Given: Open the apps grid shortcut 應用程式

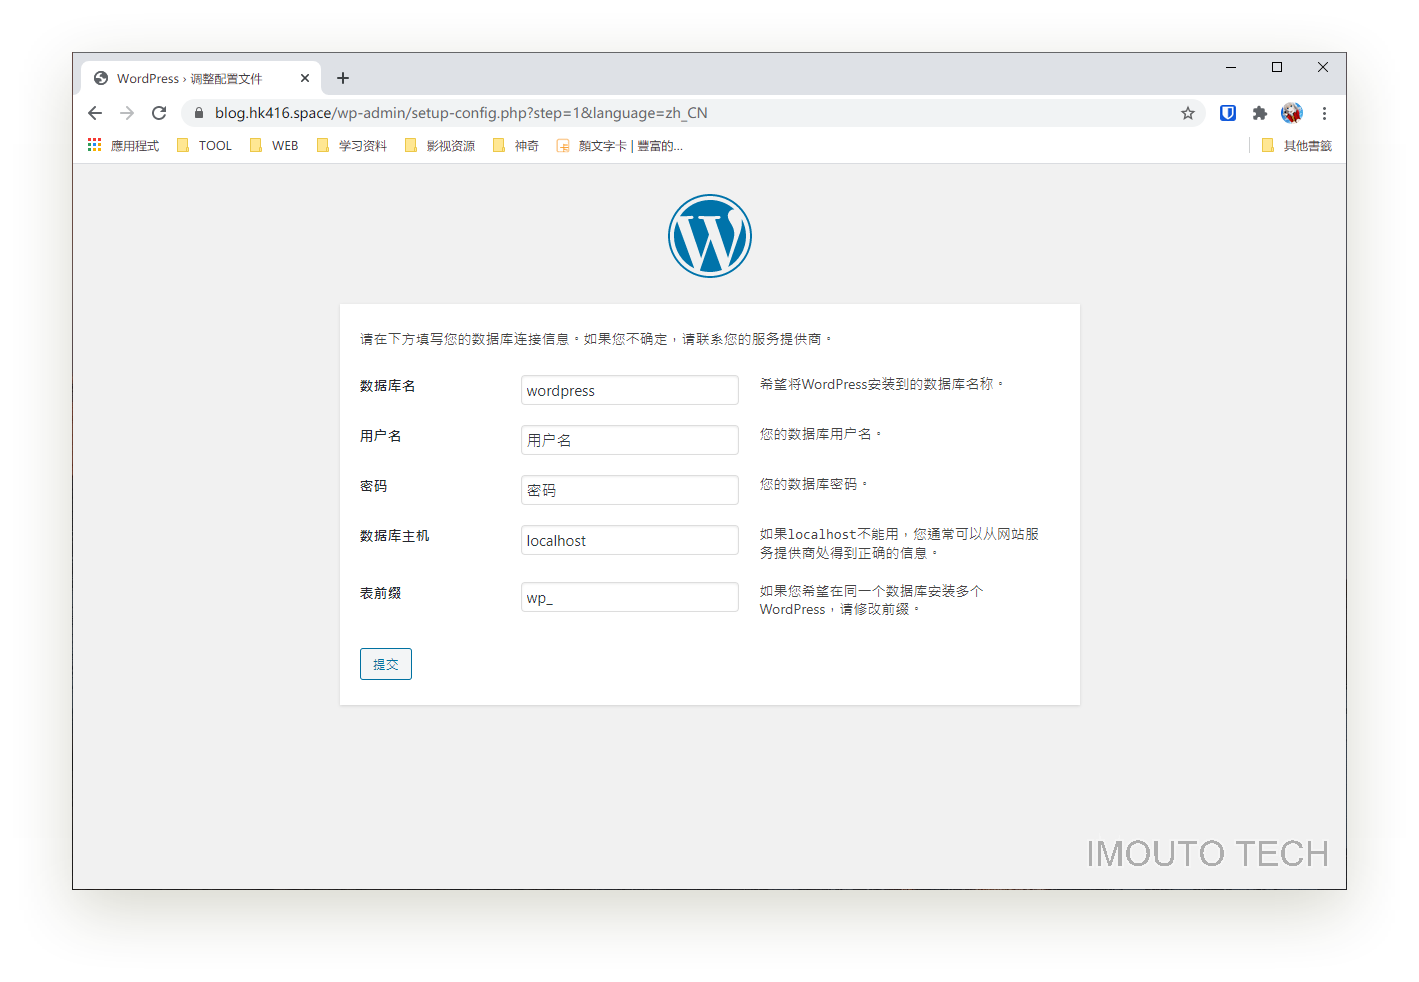Looking at the screenshot, I should coord(123,145).
